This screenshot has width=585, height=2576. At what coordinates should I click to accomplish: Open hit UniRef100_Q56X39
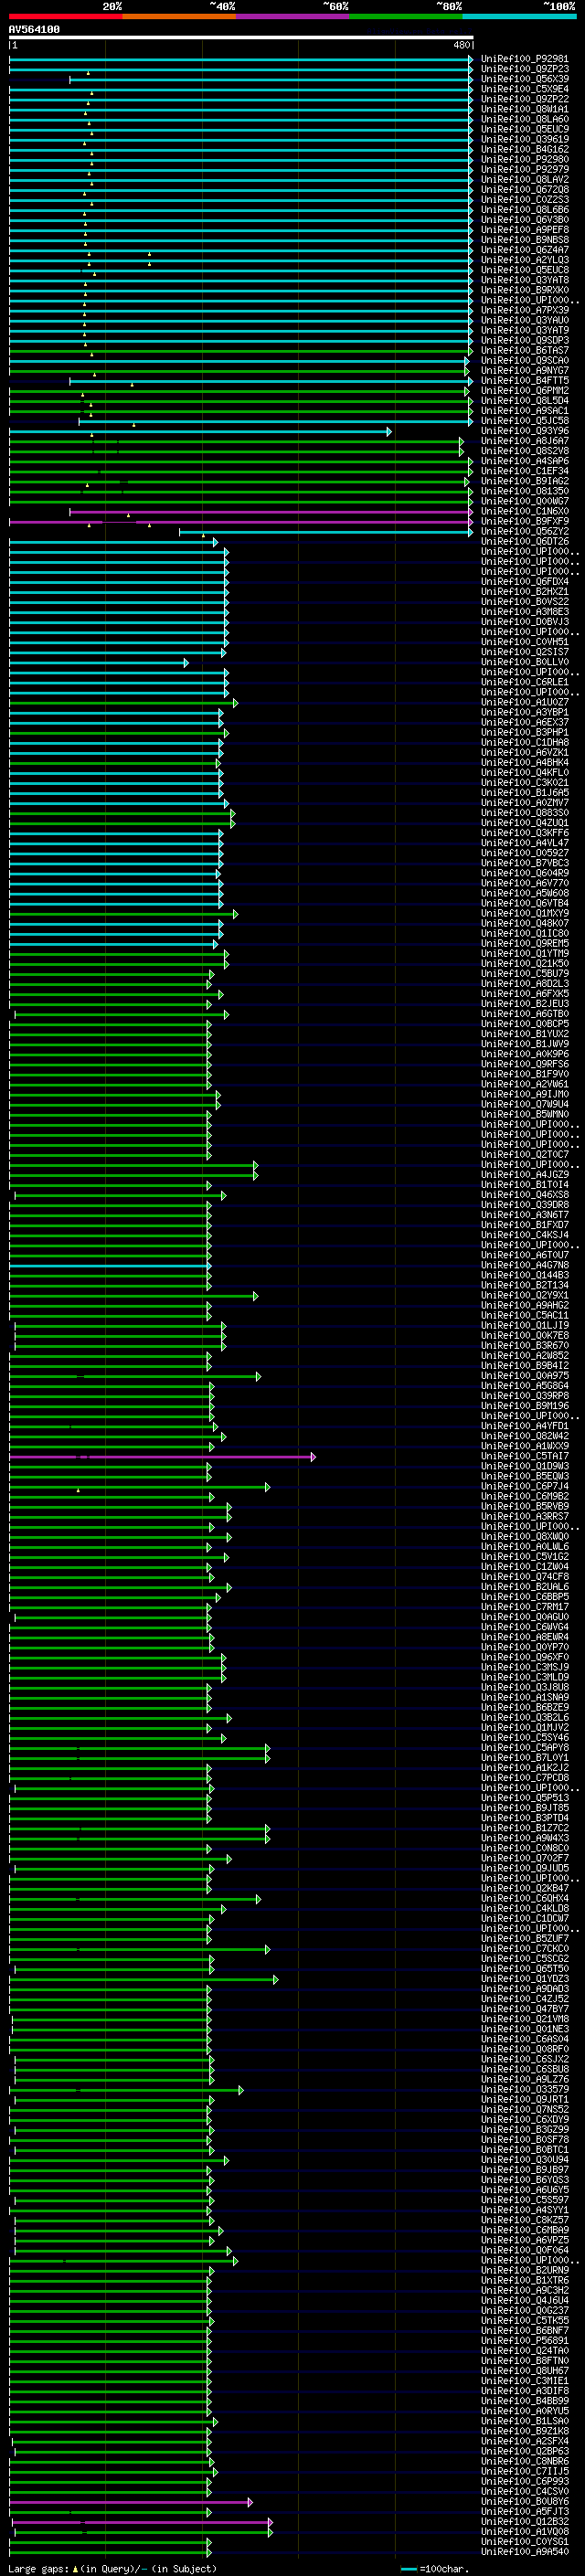[x=525, y=79]
